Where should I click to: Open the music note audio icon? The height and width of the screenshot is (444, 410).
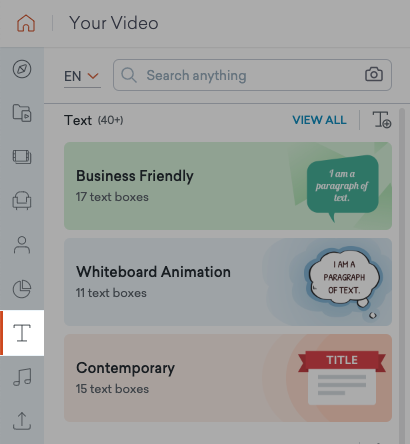22,377
